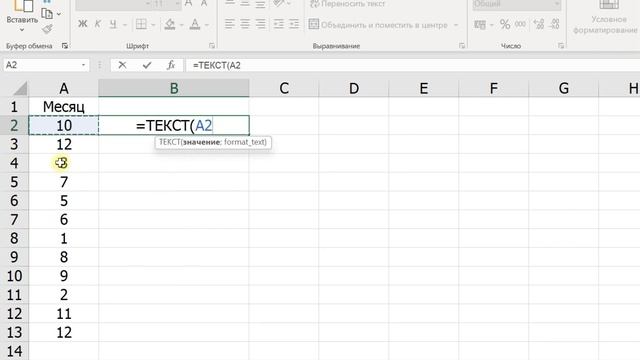The image size is (640, 360).
Task: Apply the font color letter A
Action: (195, 24)
